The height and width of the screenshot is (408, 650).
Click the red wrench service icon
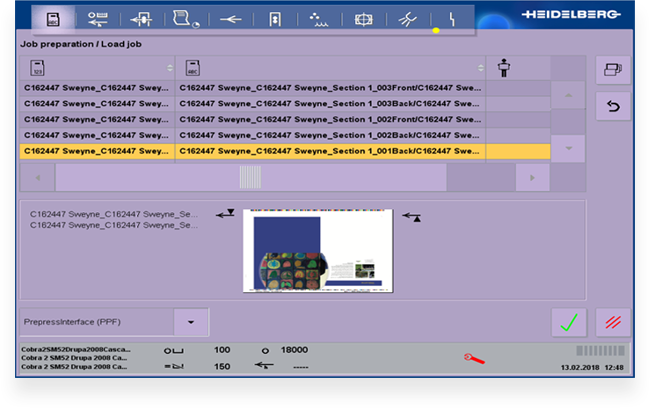coord(475,357)
